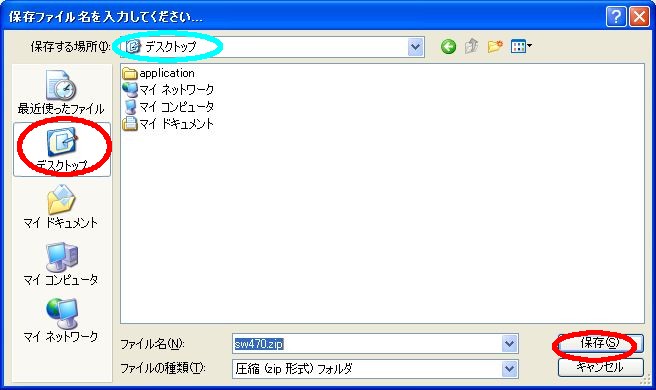Click the ファイル名(N) label
Image resolution: width=656 pixels, height=390 pixels.
(x=153, y=344)
